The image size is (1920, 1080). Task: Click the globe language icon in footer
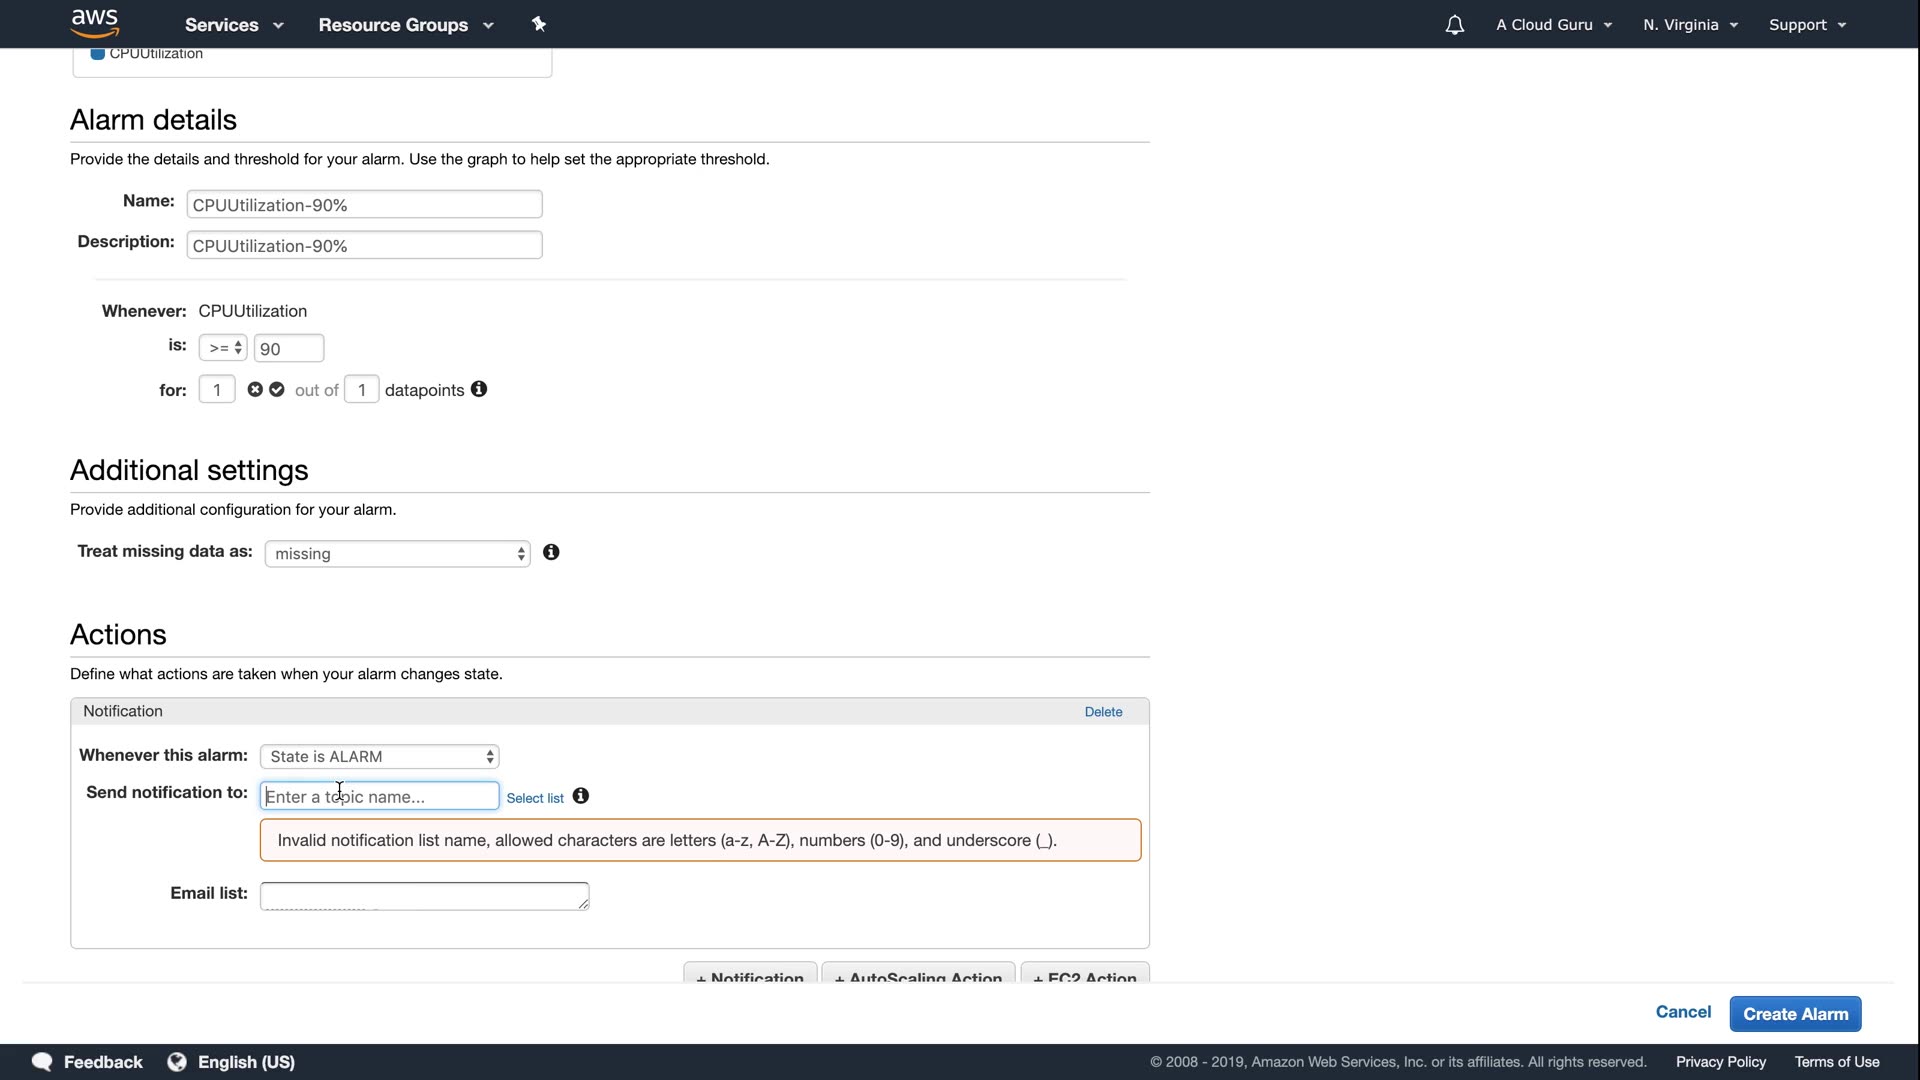click(177, 1062)
